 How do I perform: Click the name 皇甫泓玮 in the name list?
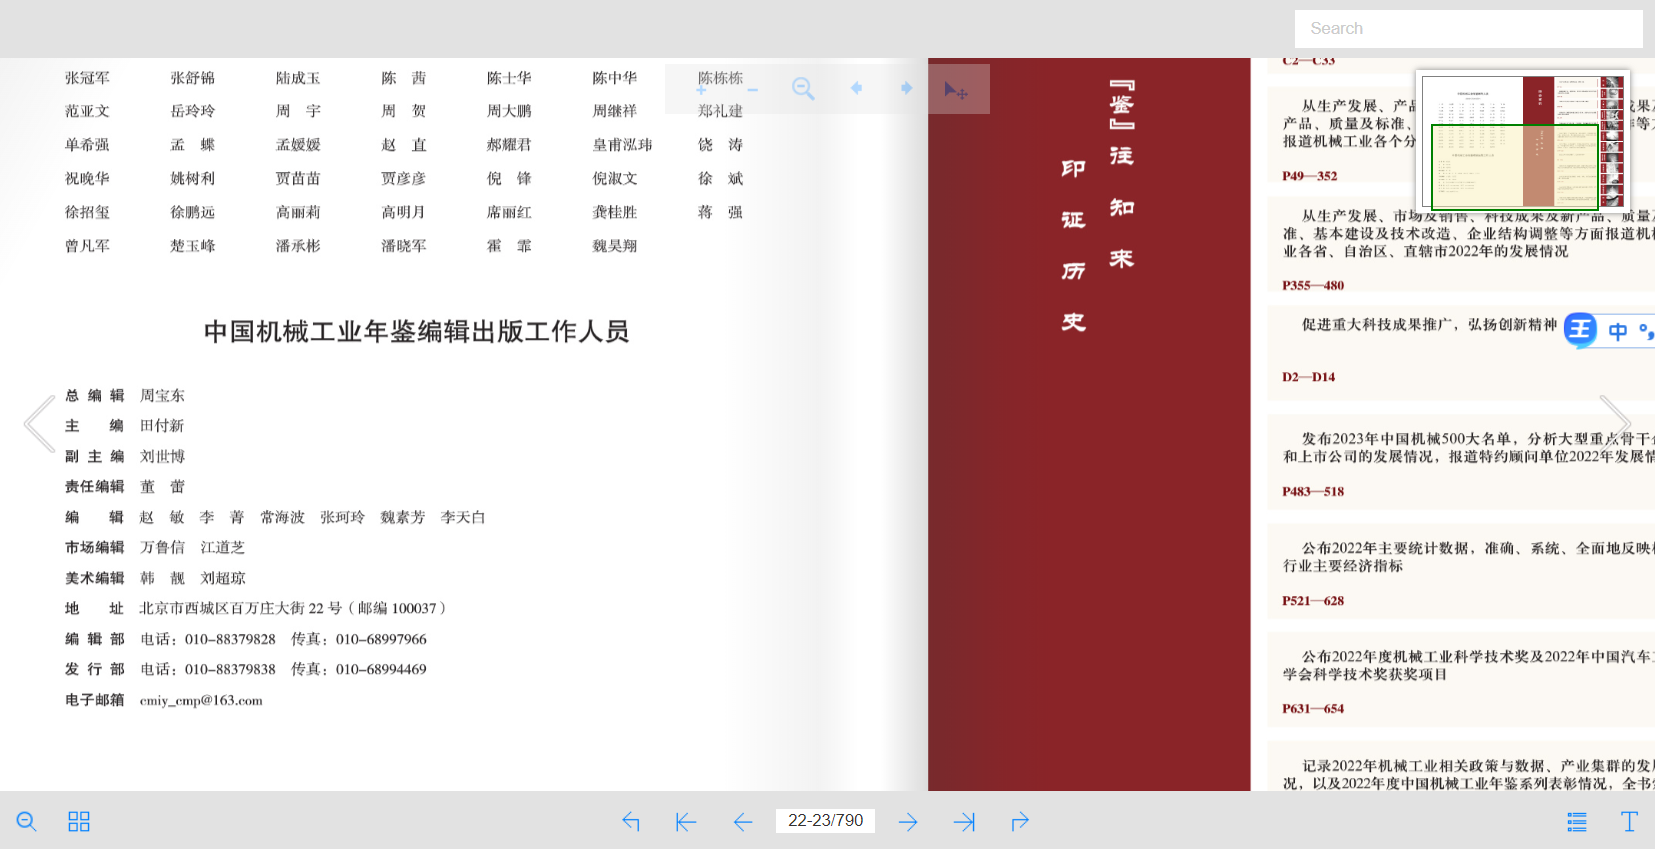[x=622, y=145]
